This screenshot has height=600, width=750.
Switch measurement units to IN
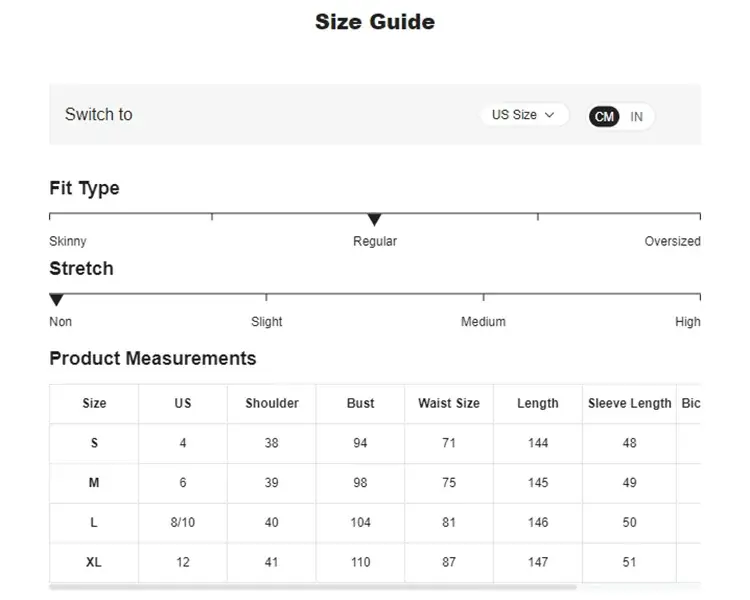click(x=636, y=117)
